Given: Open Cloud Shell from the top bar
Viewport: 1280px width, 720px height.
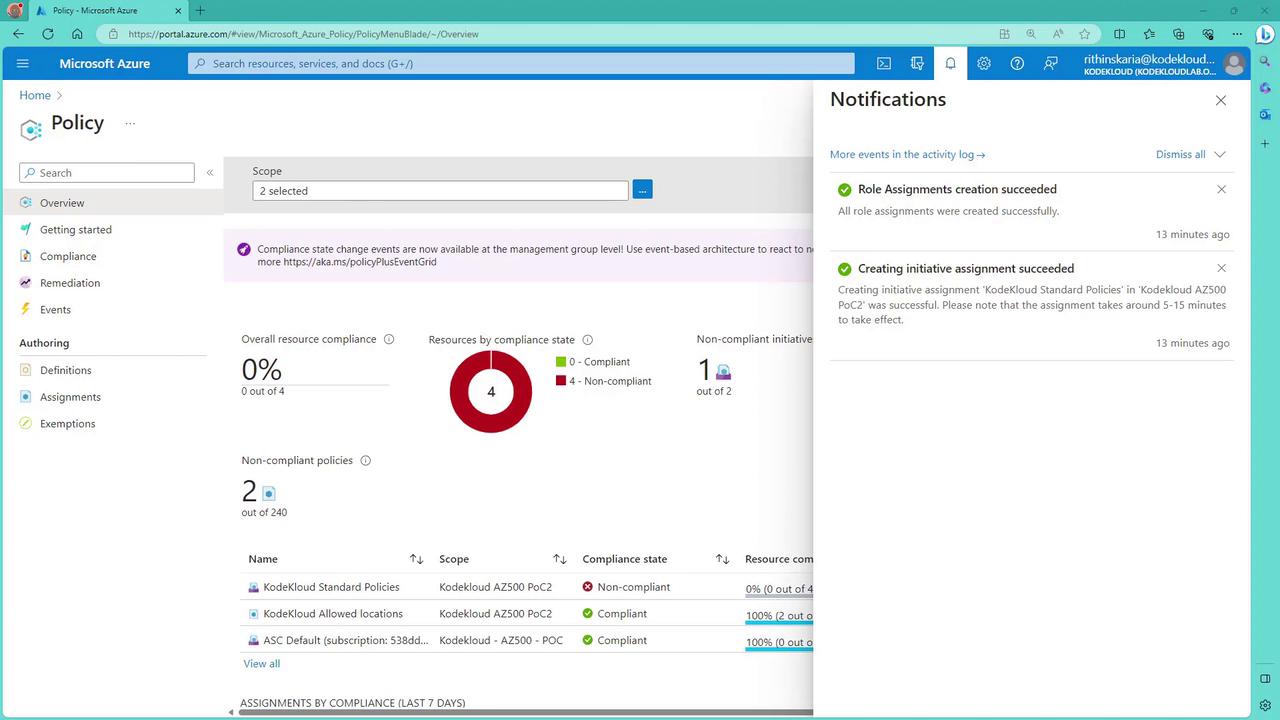Looking at the screenshot, I should pyautogui.click(x=884, y=63).
